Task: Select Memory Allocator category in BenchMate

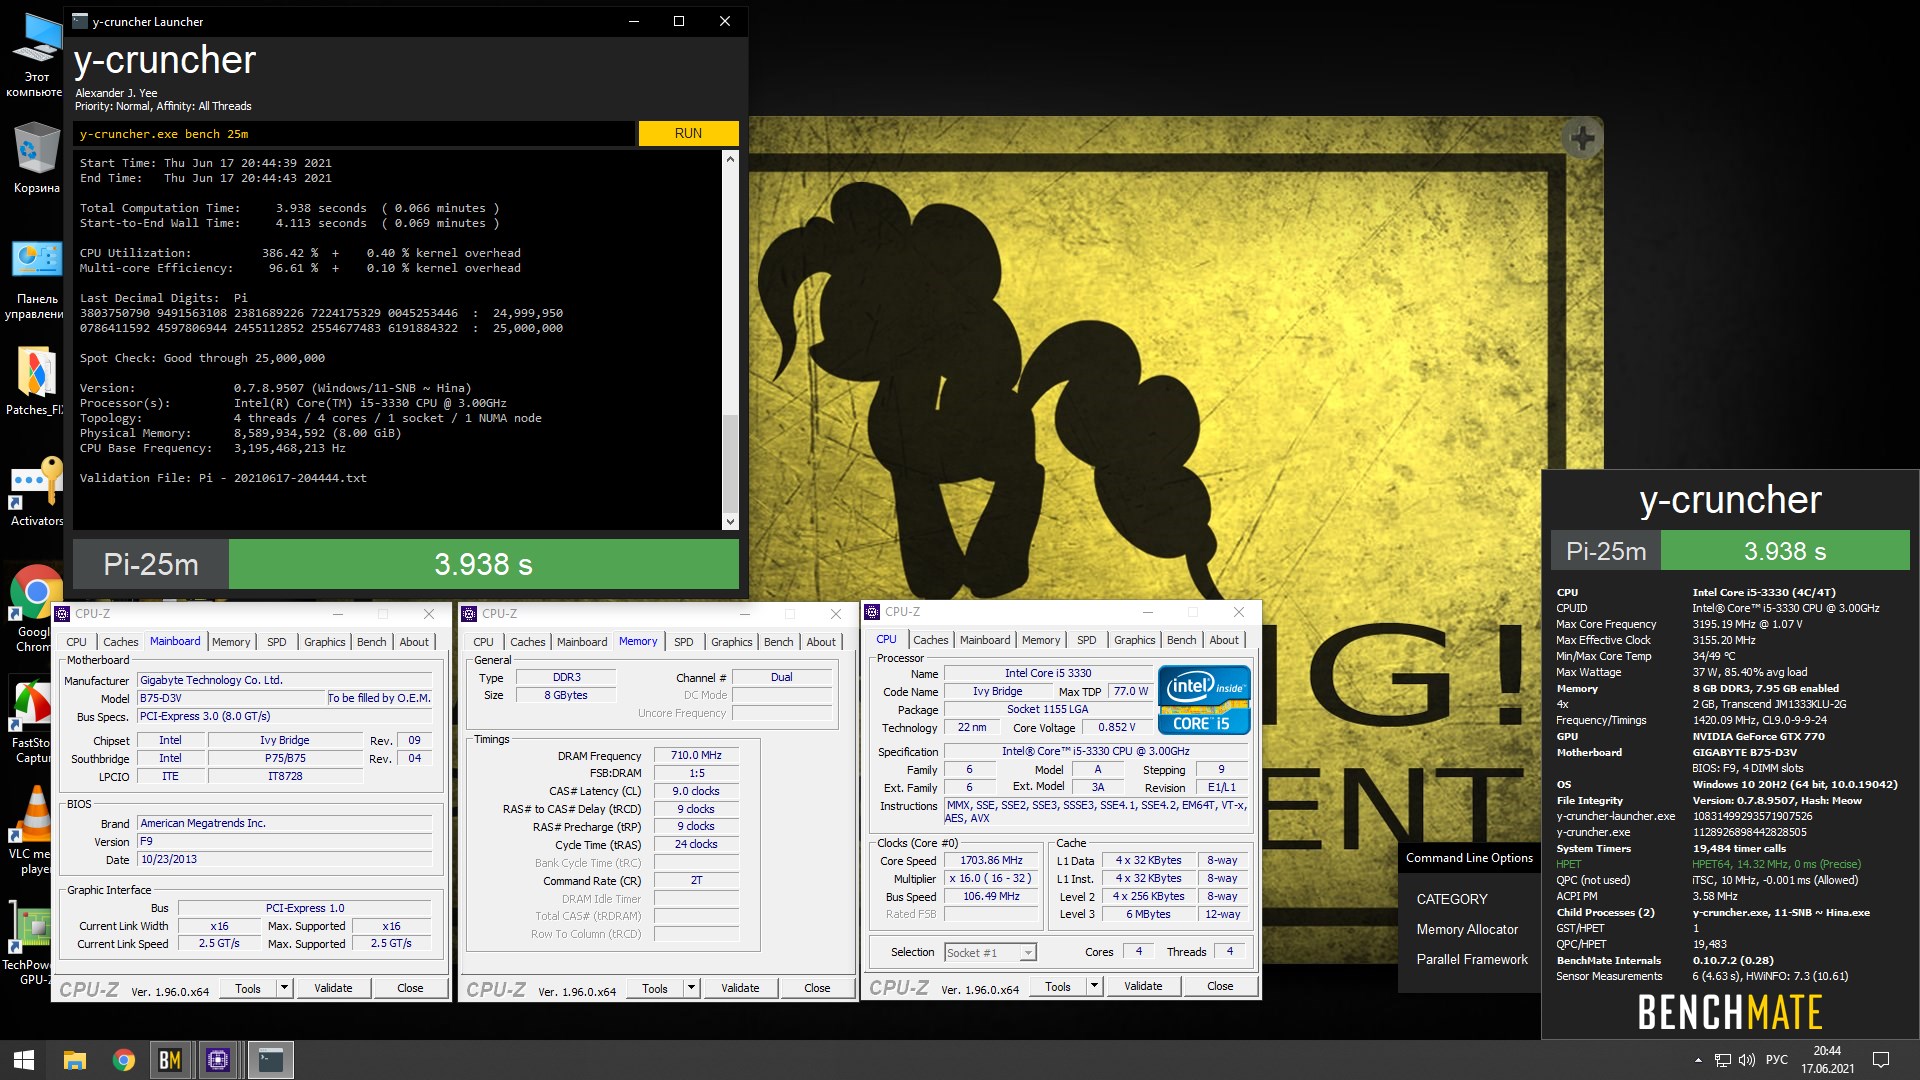Action: click(x=1467, y=929)
